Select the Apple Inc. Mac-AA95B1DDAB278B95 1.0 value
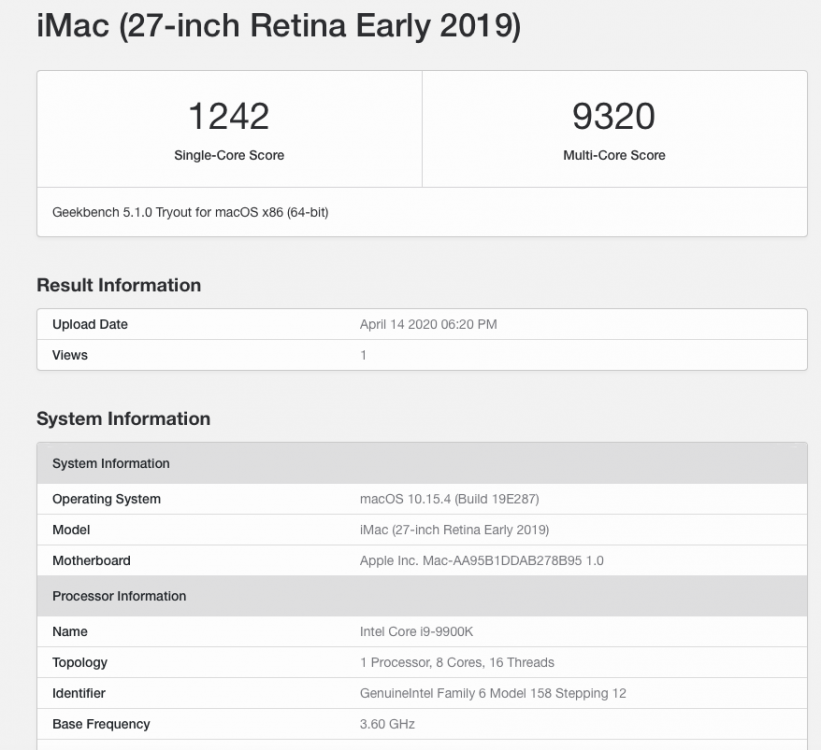Image resolution: width=821 pixels, height=750 pixels. [x=482, y=560]
